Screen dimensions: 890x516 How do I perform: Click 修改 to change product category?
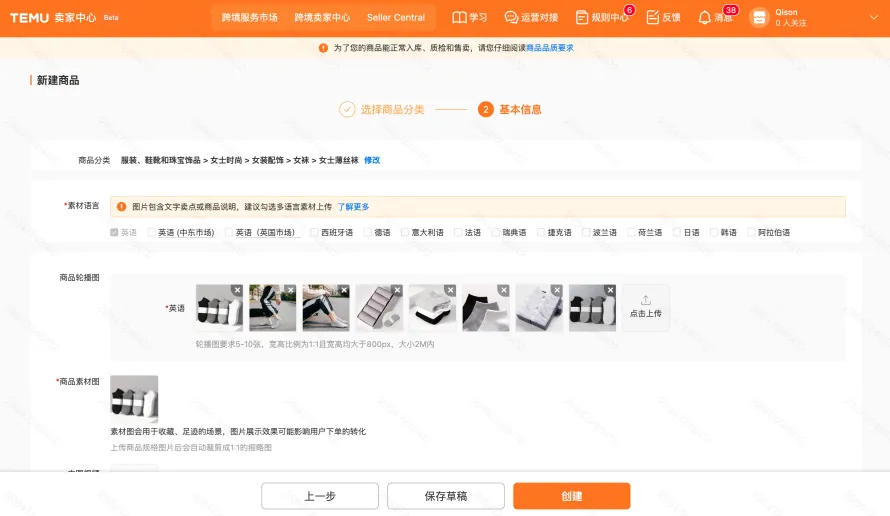pyautogui.click(x=372, y=160)
